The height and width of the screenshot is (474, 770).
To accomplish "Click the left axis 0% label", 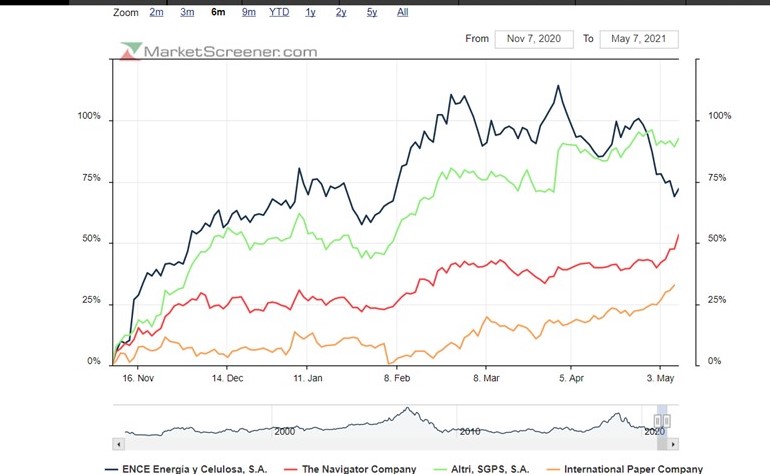I will (94, 361).
